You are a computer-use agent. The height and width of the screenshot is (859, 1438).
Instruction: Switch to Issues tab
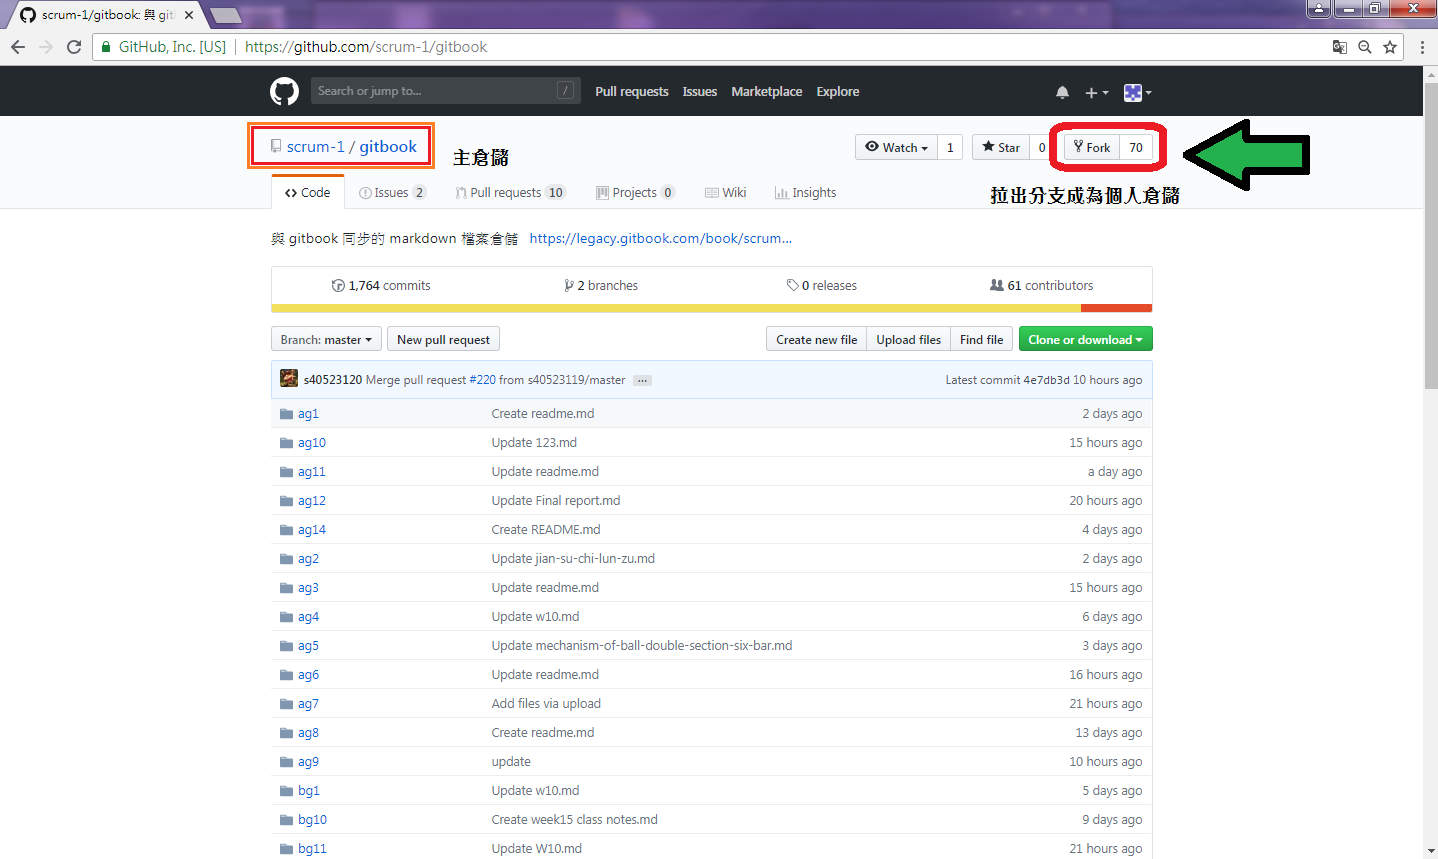[x=393, y=193]
